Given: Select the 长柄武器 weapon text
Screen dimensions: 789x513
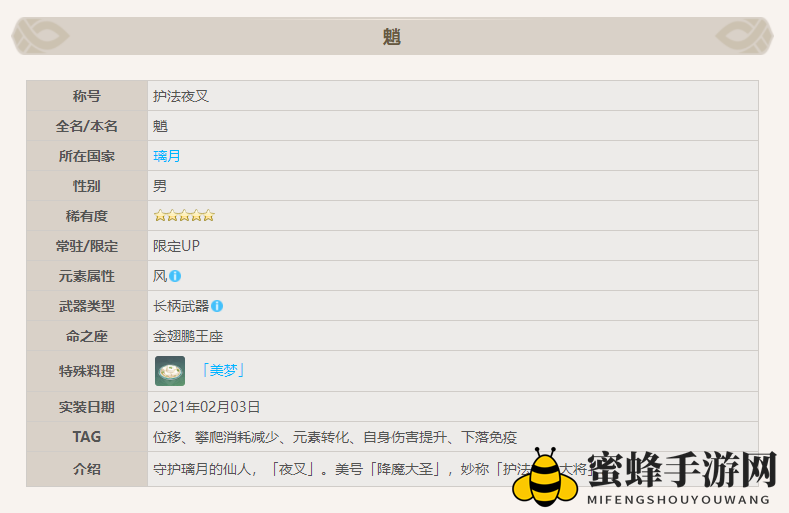Looking at the screenshot, I should 181,306.
